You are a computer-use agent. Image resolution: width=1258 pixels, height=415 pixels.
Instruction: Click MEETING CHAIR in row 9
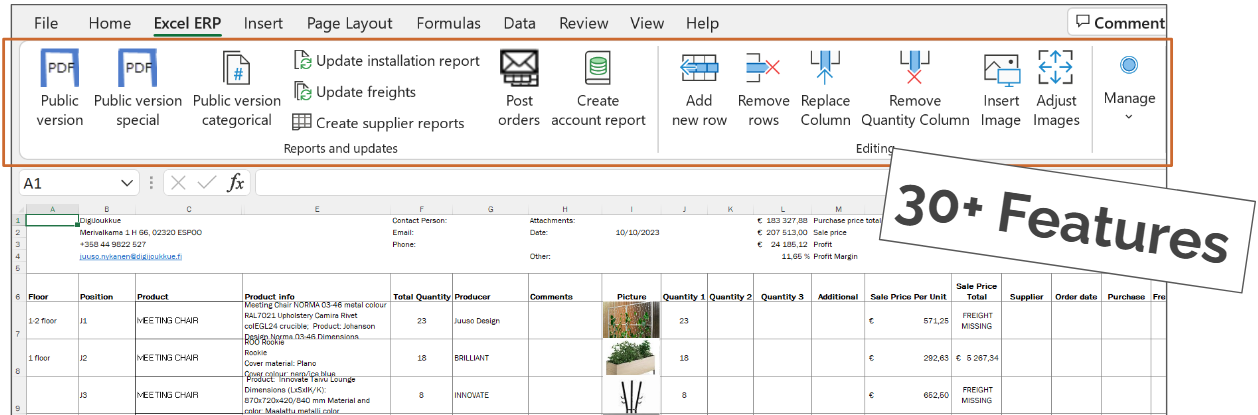188,395
